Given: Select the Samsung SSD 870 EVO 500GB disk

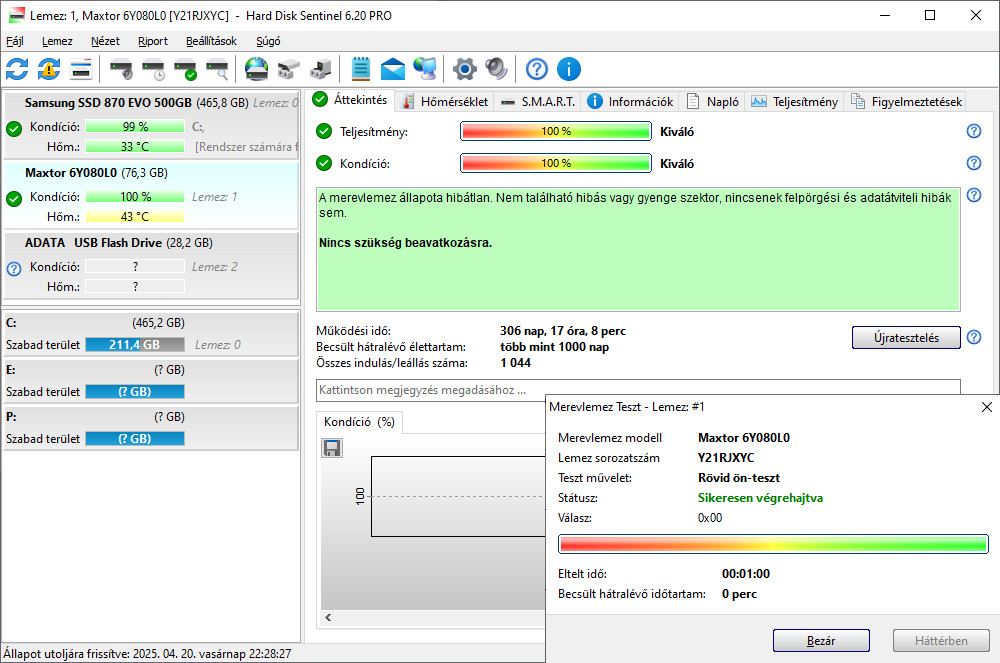Looking at the screenshot, I should pos(152,126).
